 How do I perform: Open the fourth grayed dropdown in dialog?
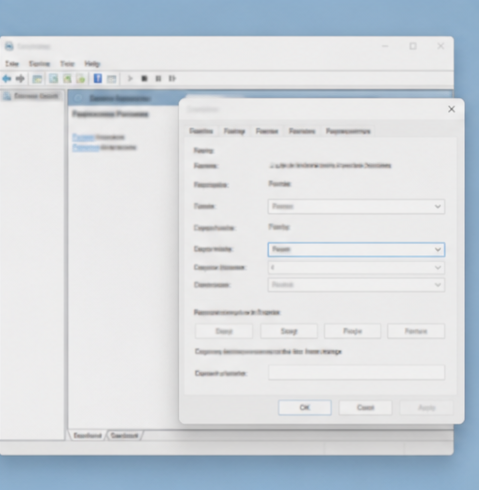pos(356,285)
